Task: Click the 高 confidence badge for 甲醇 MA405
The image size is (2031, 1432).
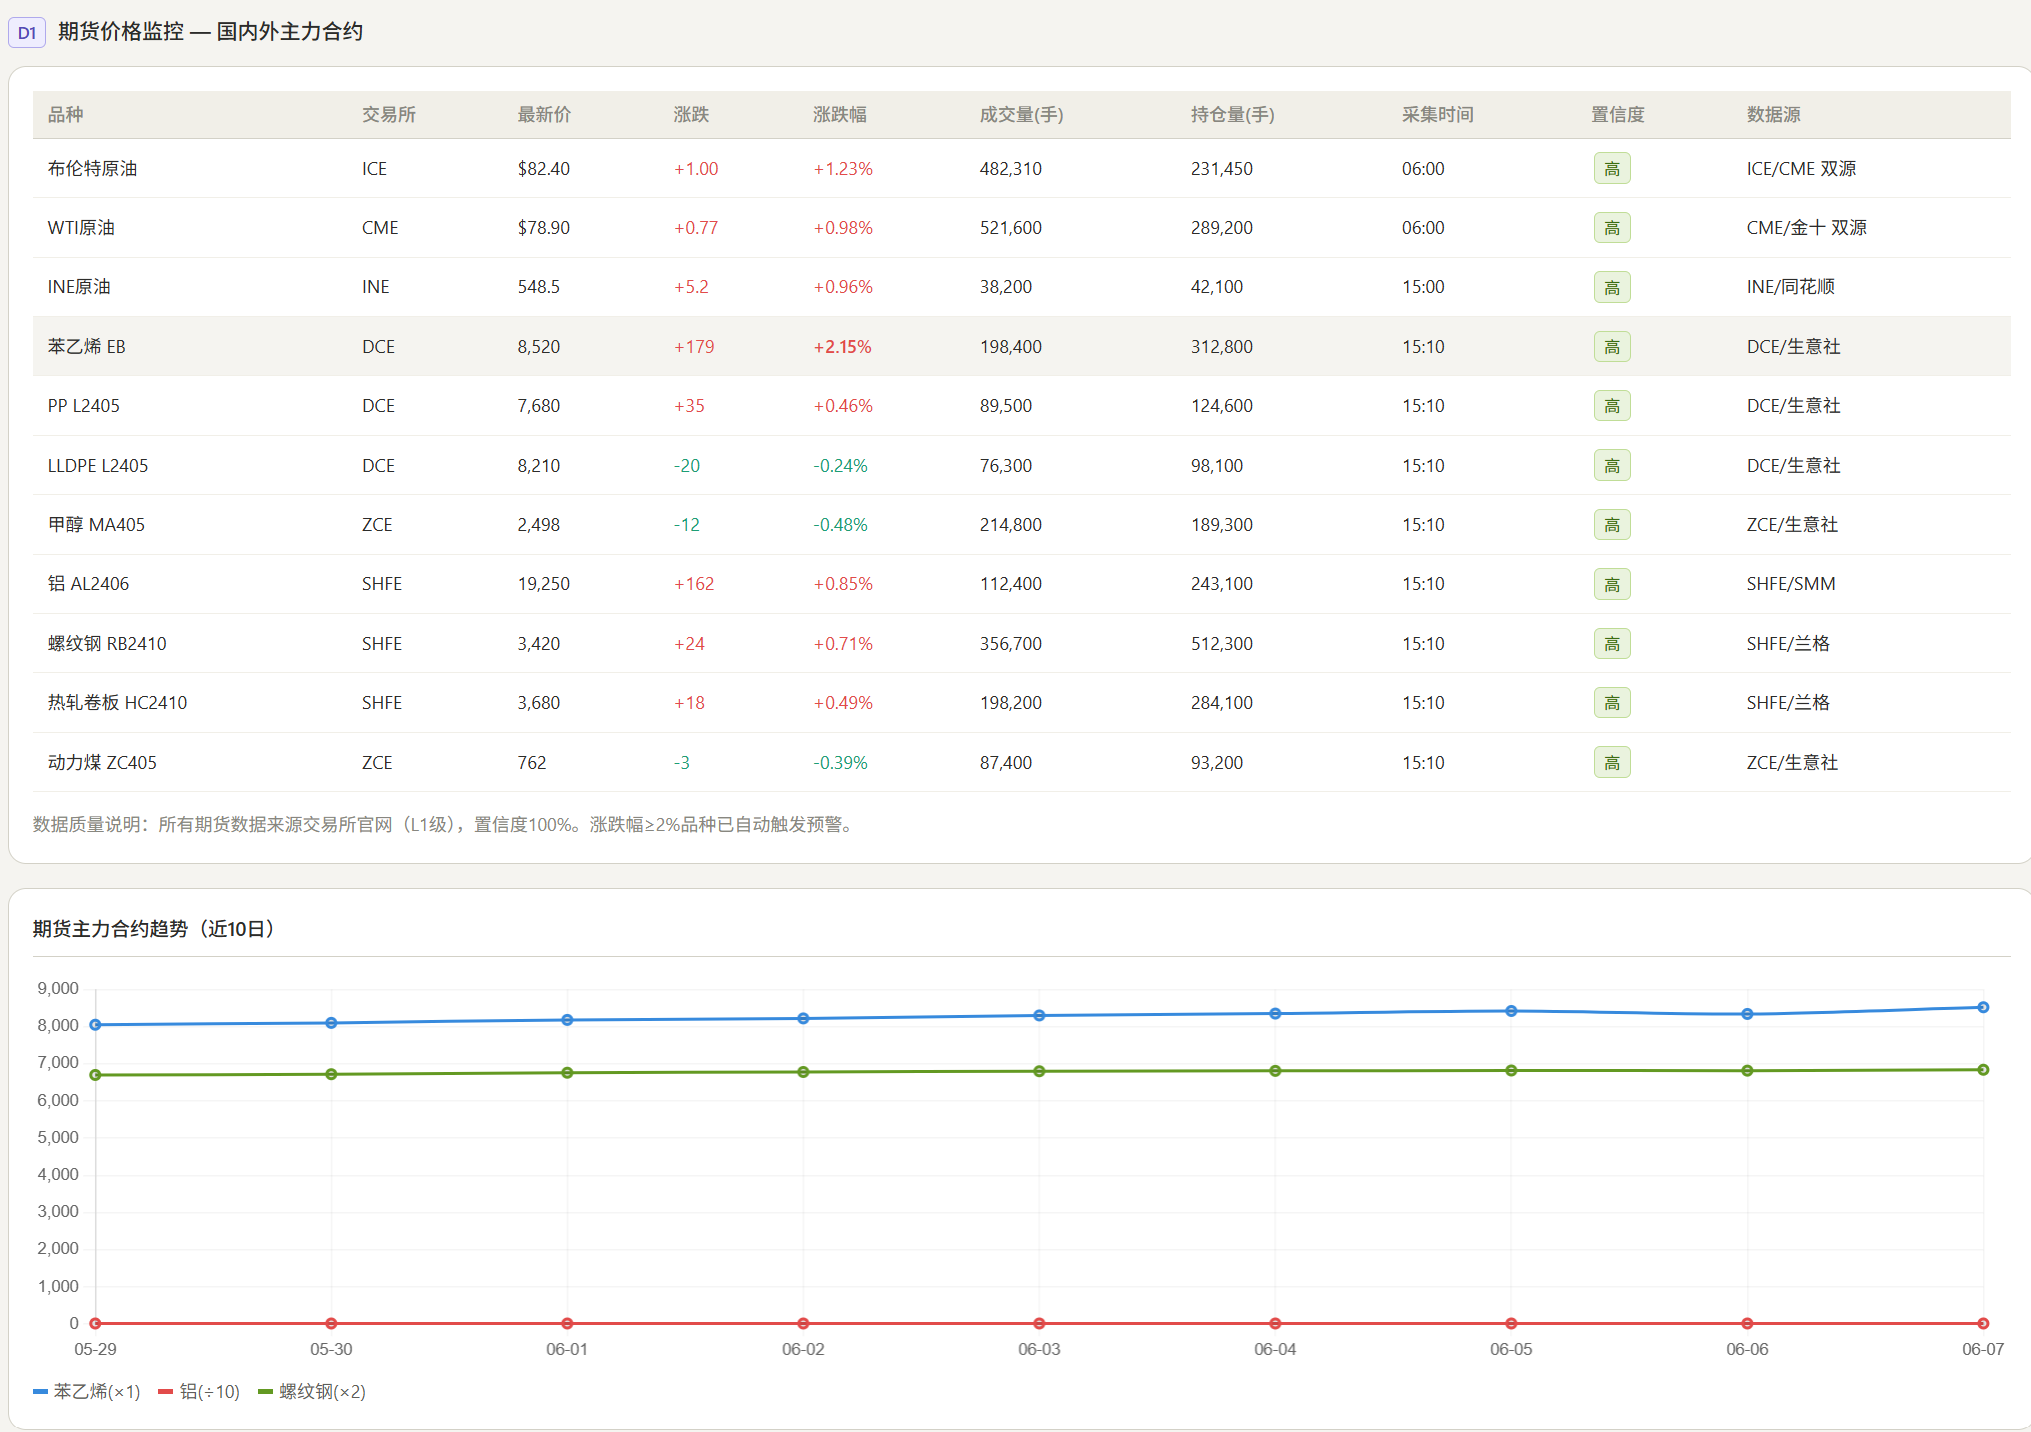Action: 1611,525
